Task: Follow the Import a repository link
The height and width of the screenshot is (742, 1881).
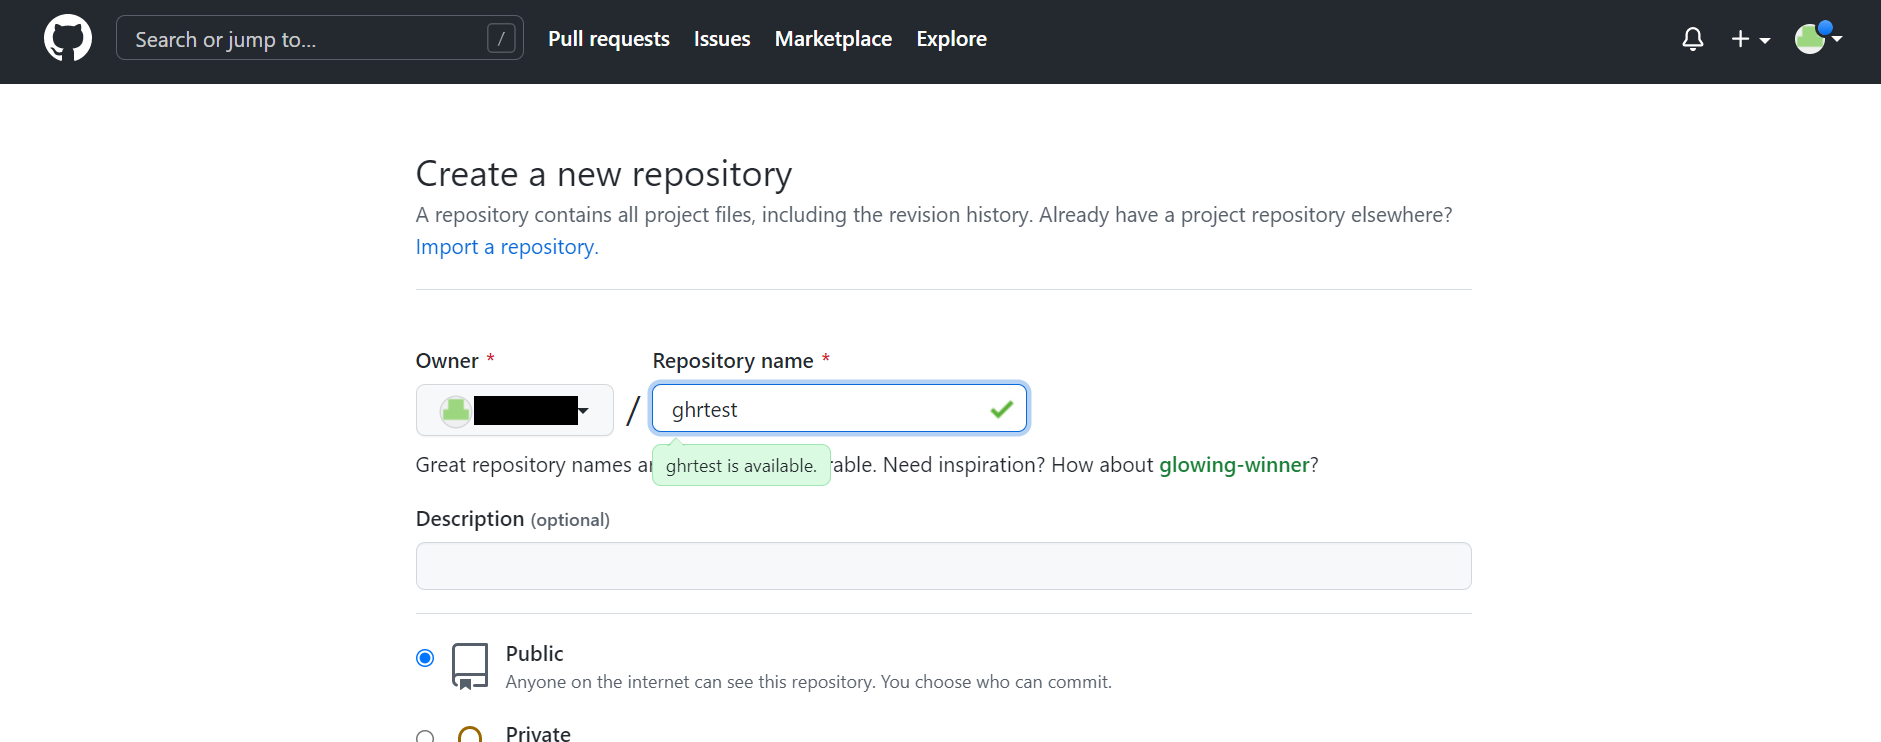Action: click(507, 247)
